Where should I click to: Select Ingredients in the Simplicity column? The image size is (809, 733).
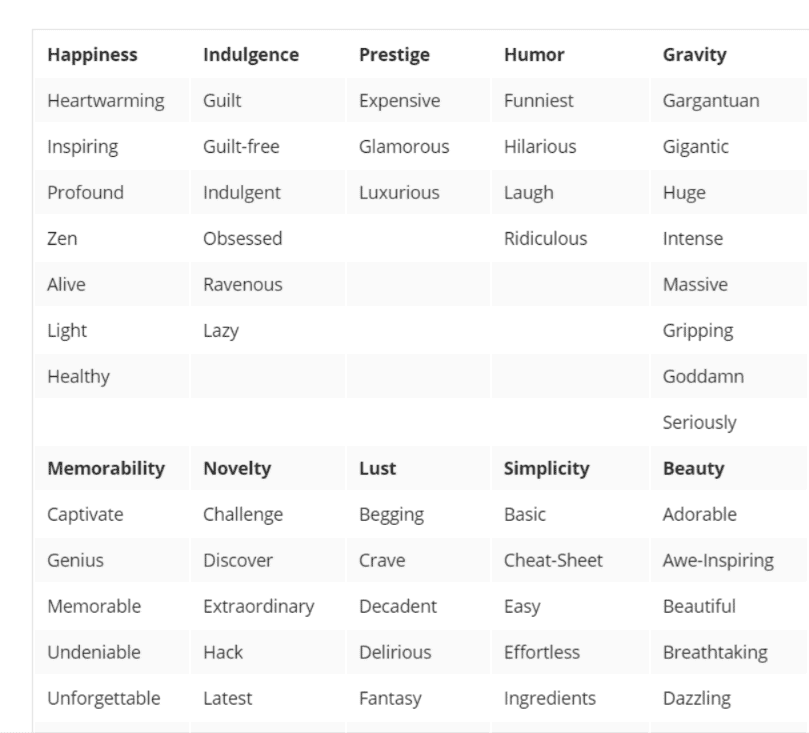click(550, 698)
